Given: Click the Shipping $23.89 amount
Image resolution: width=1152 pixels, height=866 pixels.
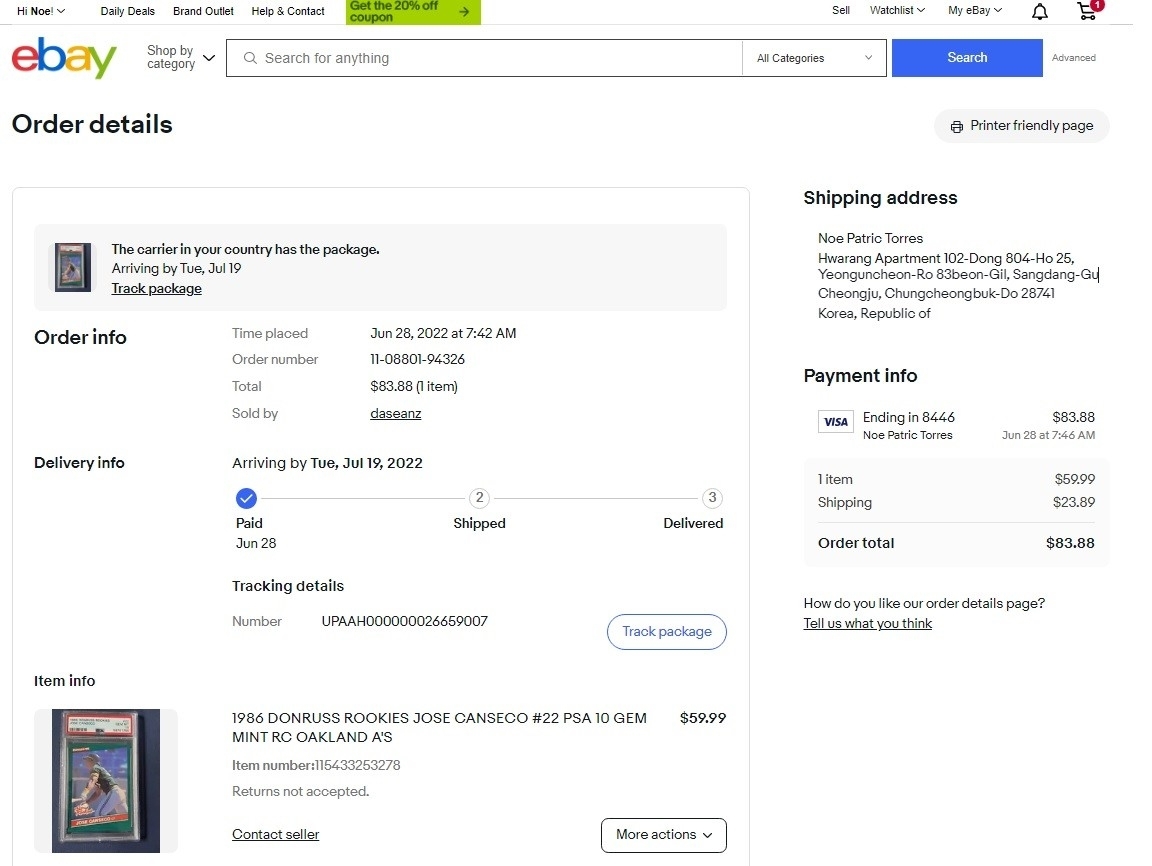Looking at the screenshot, I should click(x=1073, y=502).
